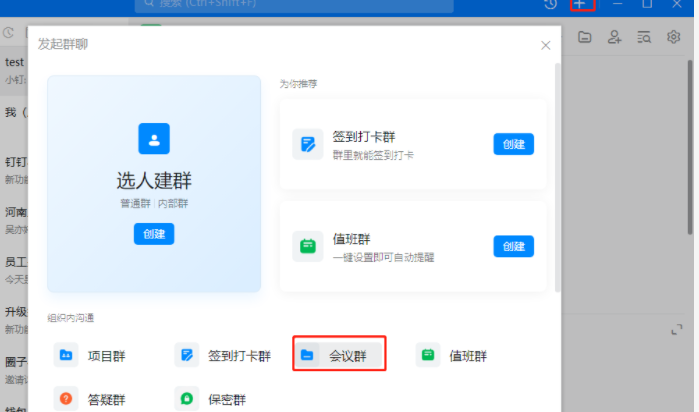
Task: Select 会议群 group type
Action: pos(339,355)
